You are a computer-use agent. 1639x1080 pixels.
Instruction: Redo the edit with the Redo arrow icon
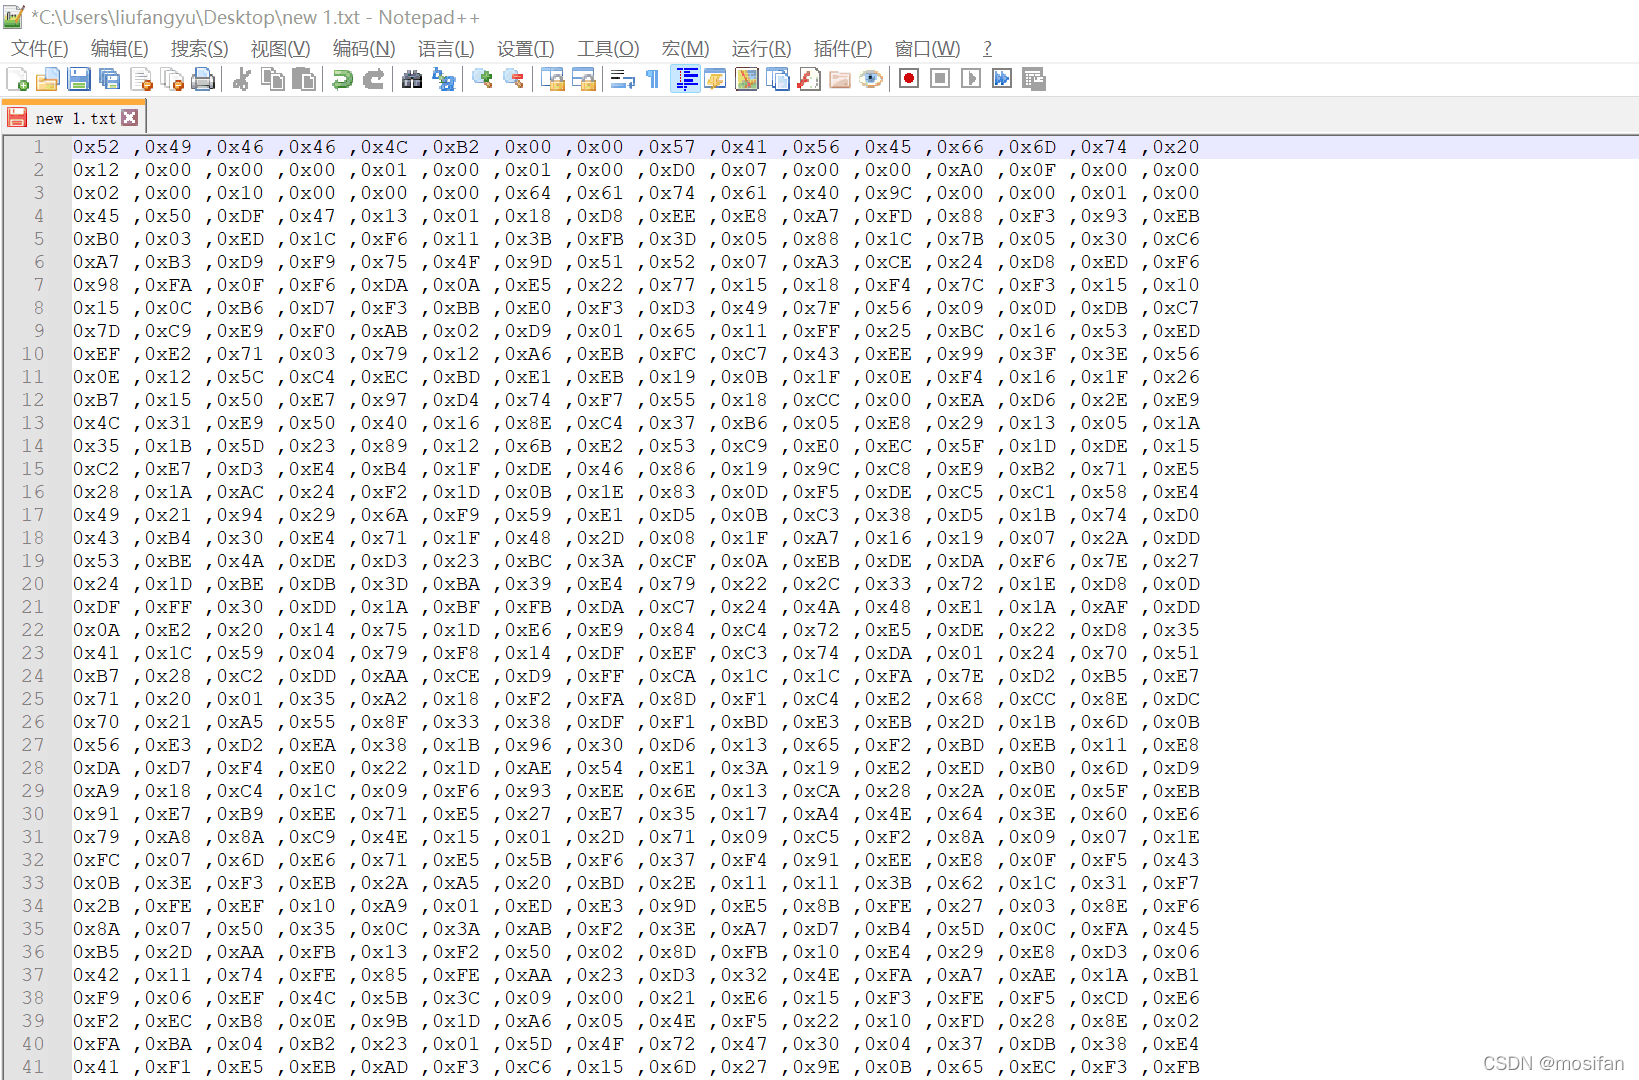tap(373, 79)
